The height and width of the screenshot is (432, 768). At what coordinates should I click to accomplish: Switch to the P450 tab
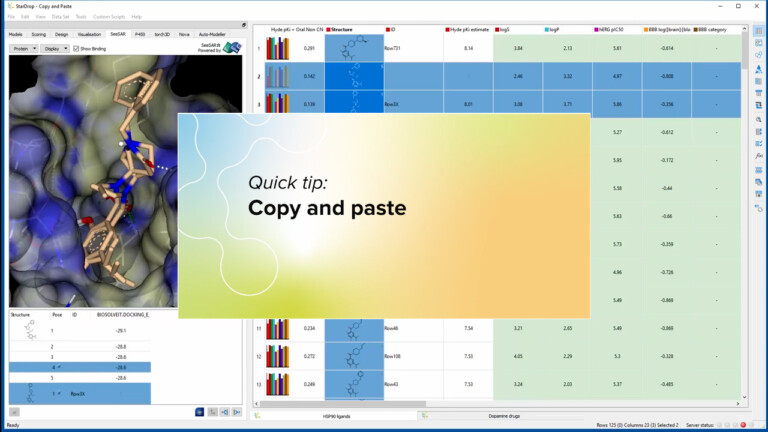coord(140,34)
